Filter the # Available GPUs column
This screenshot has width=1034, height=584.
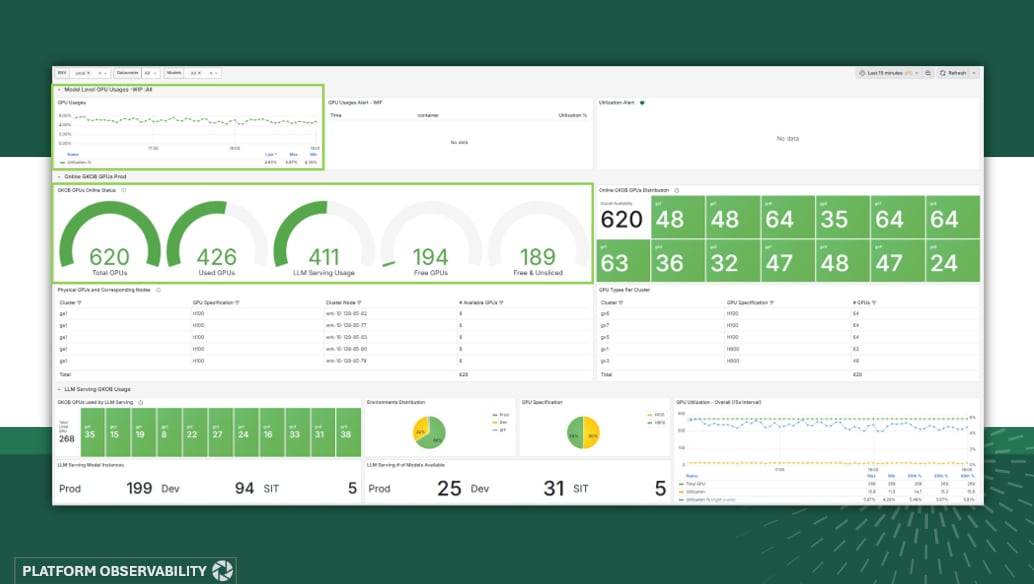[502, 303]
